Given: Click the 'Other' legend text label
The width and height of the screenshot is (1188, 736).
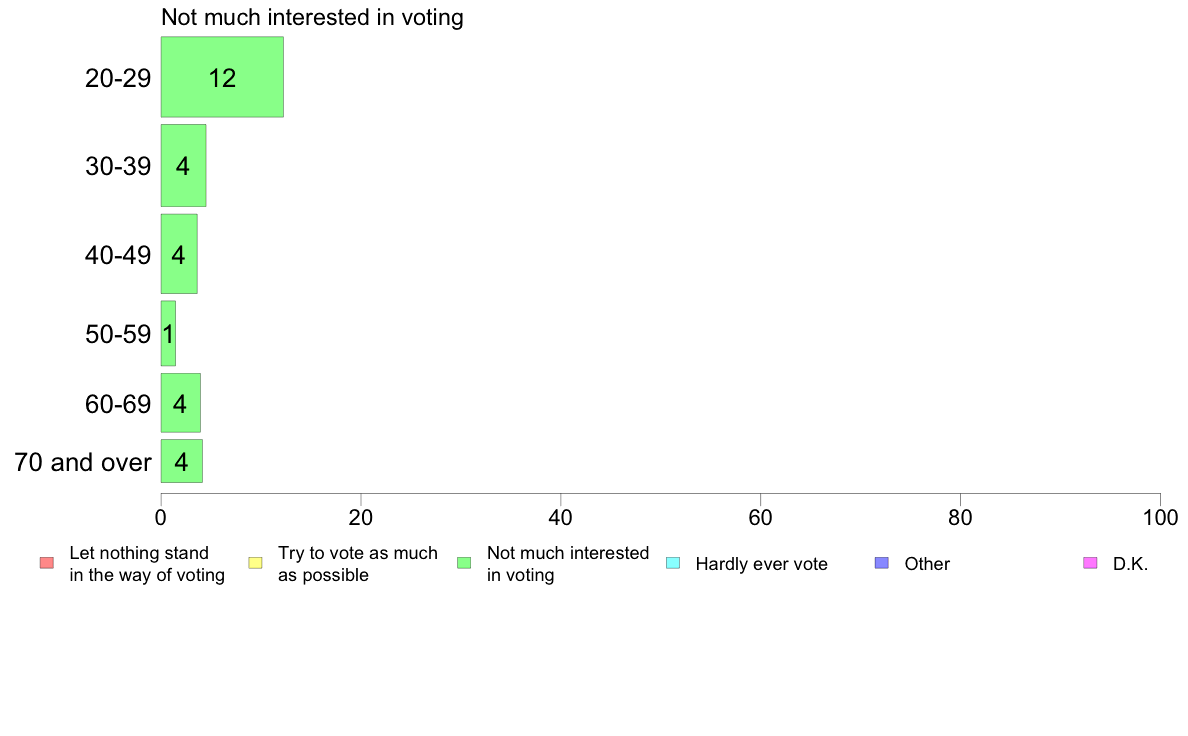Looking at the screenshot, I should [927, 564].
